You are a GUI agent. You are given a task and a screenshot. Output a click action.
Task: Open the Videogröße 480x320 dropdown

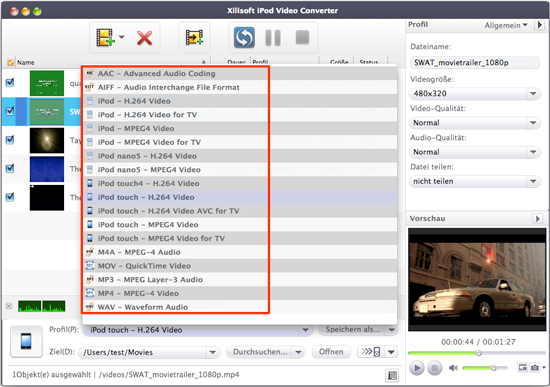tap(475, 94)
